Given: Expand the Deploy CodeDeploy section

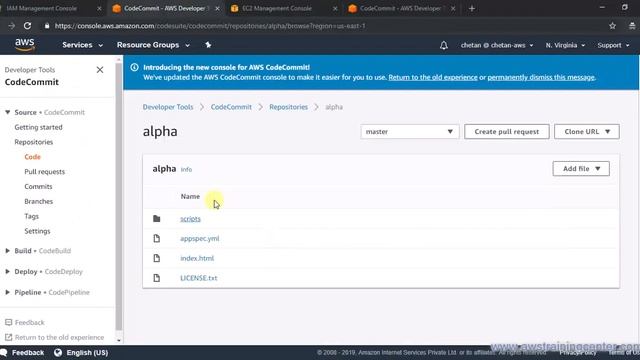Looking at the screenshot, I should click(x=7, y=271).
